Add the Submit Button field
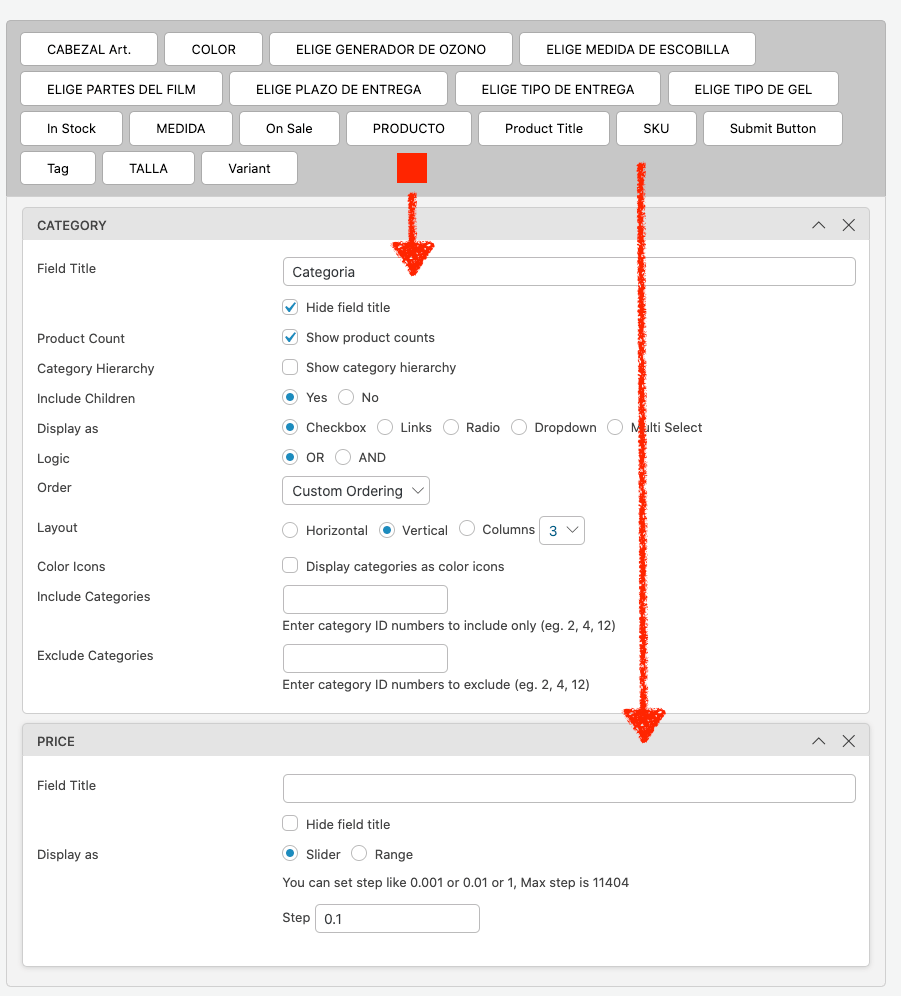 773,128
